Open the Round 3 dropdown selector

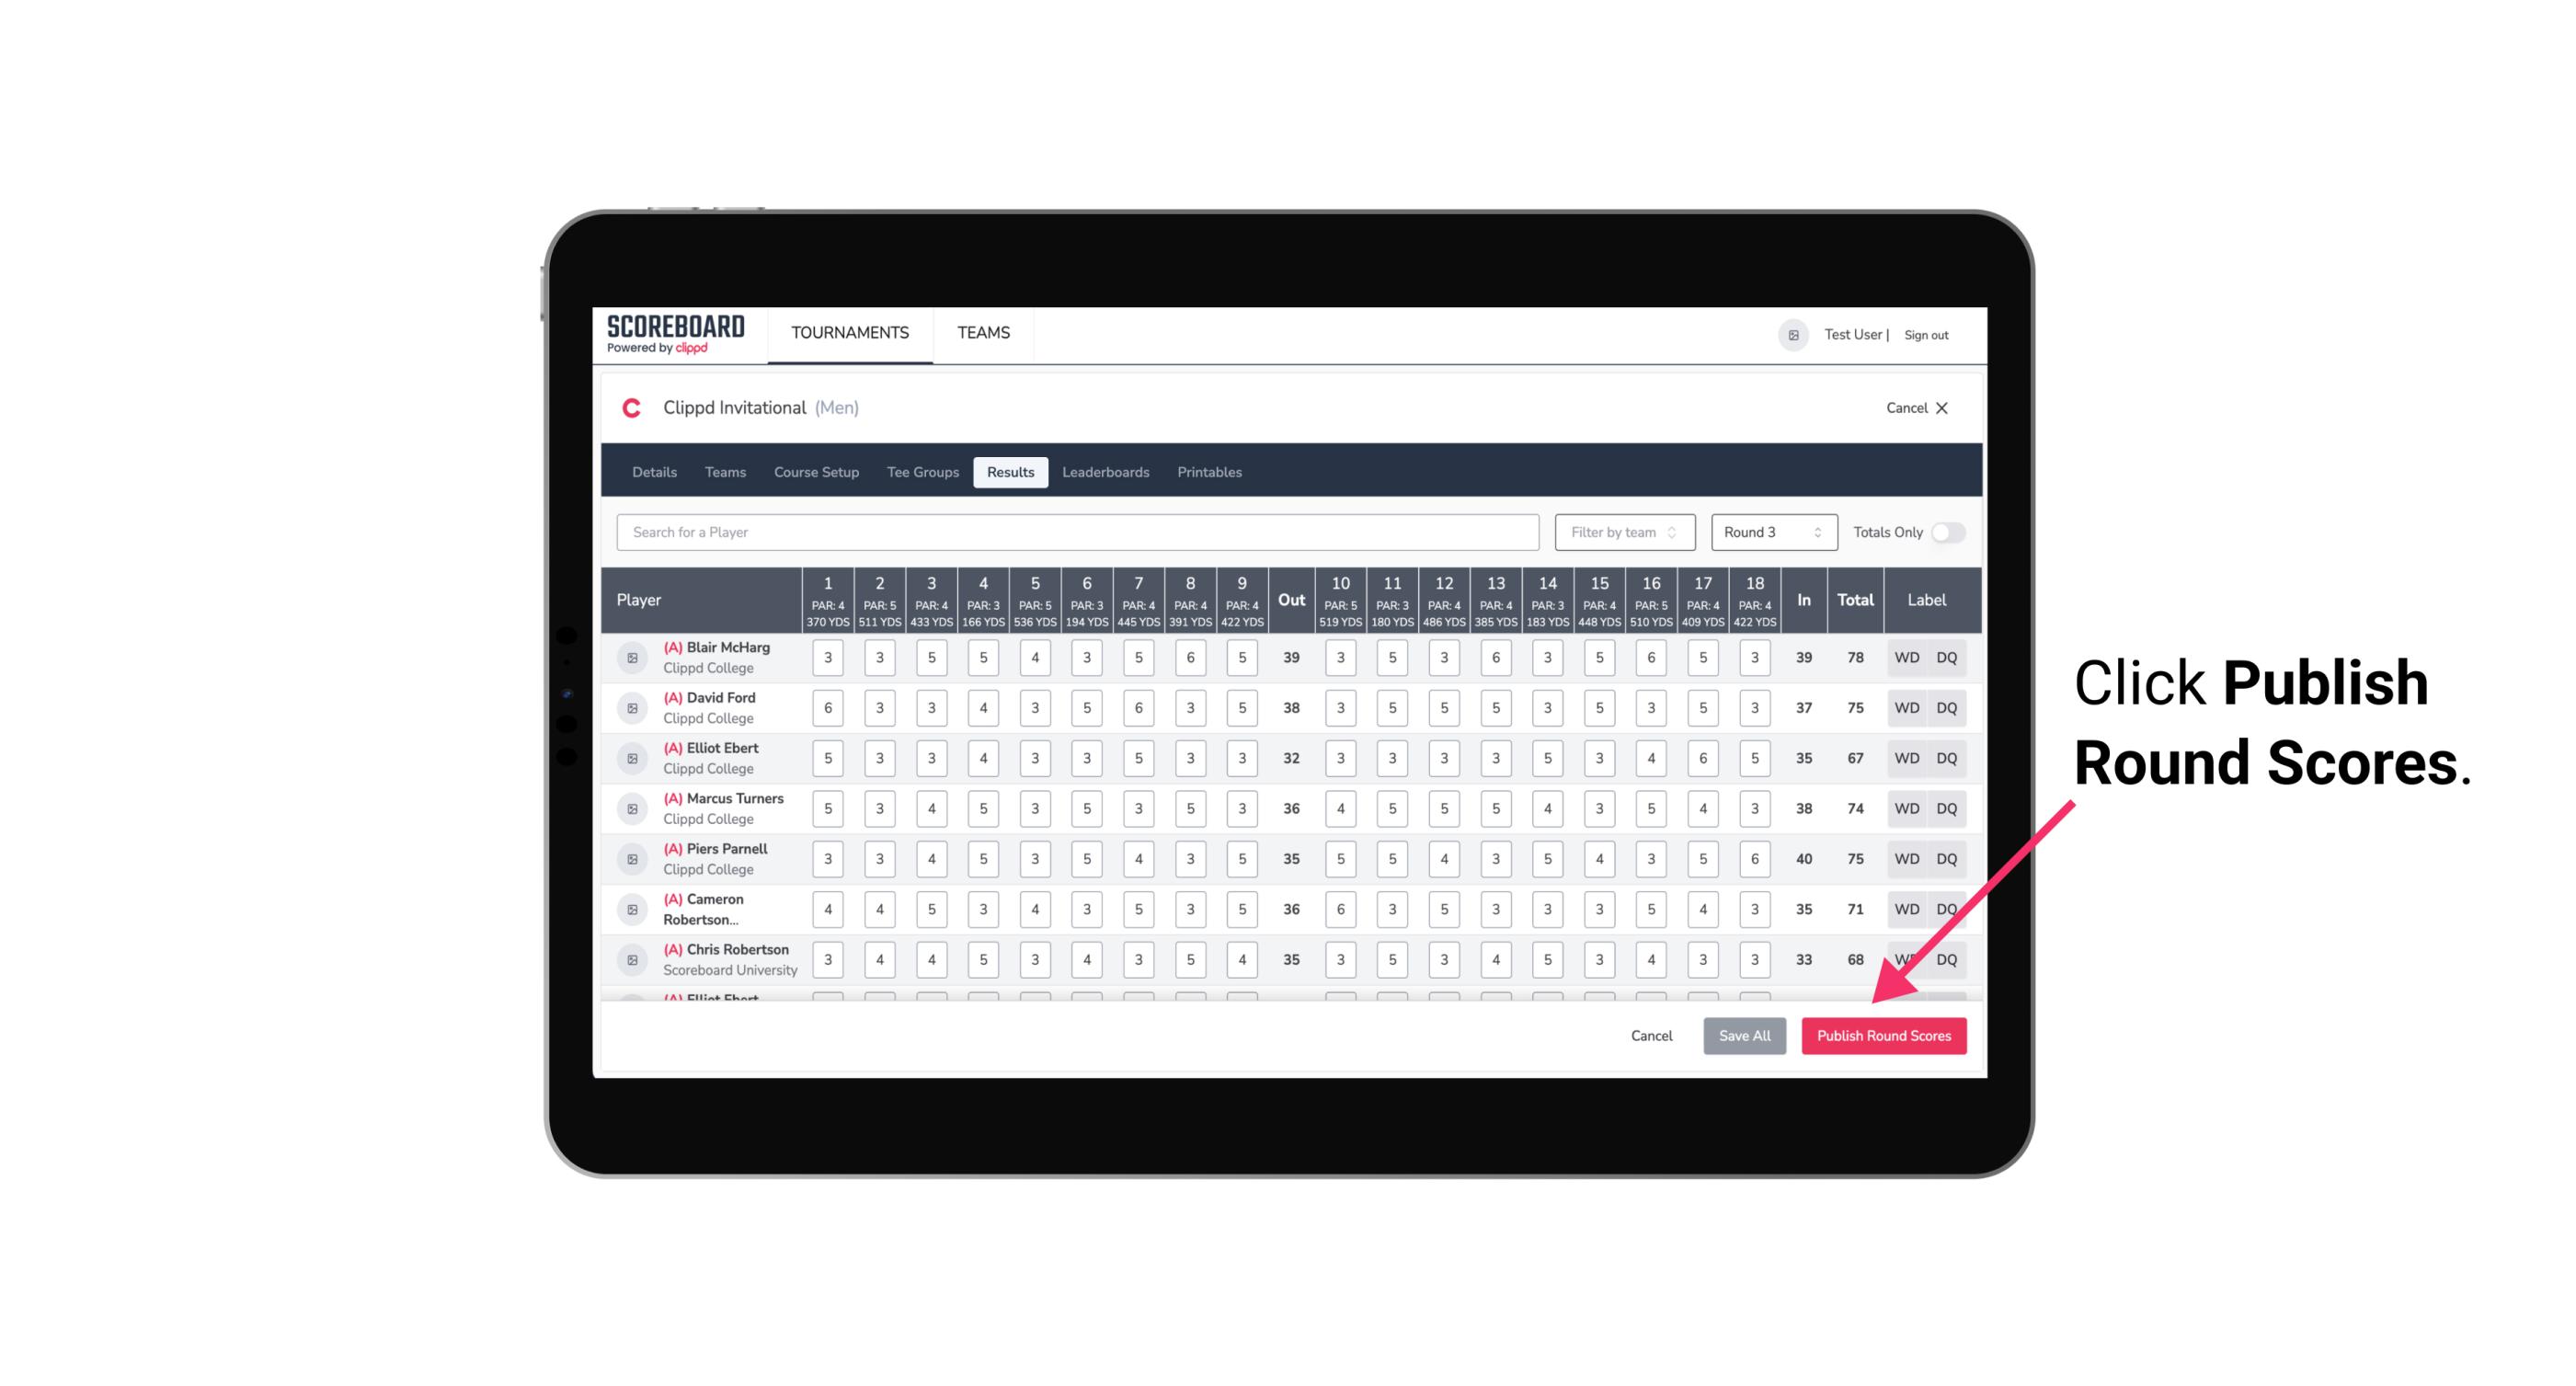[x=1769, y=531]
